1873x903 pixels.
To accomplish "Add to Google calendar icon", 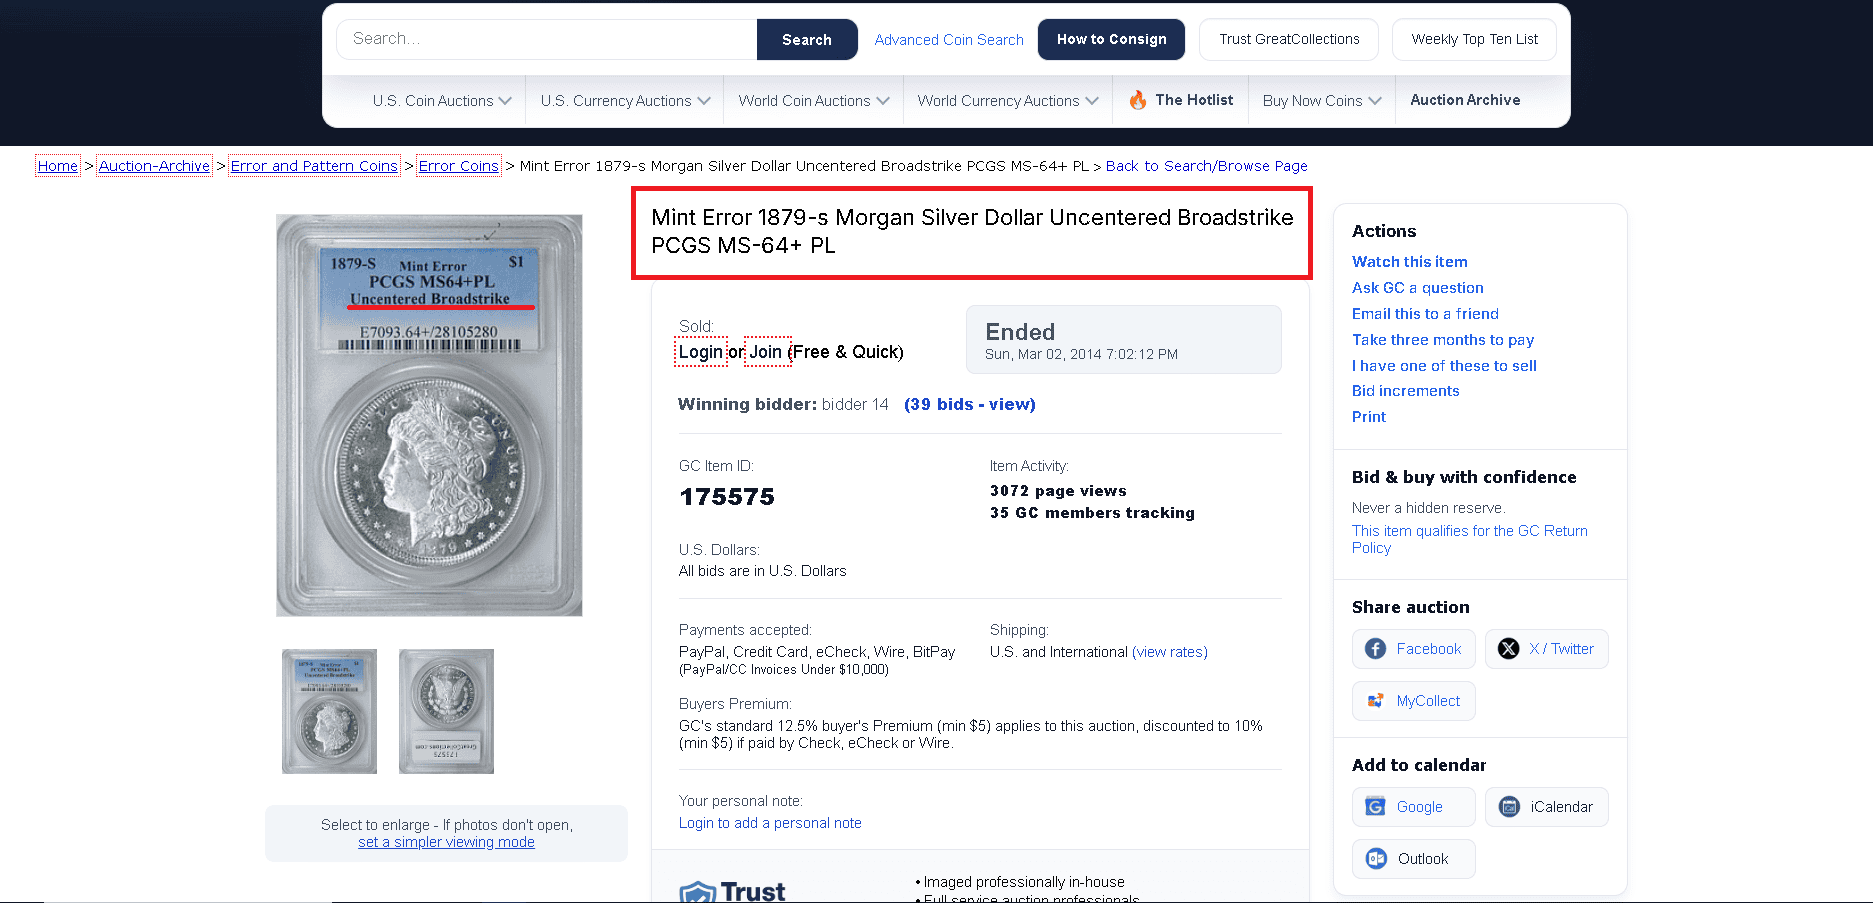I will pos(1376,807).
